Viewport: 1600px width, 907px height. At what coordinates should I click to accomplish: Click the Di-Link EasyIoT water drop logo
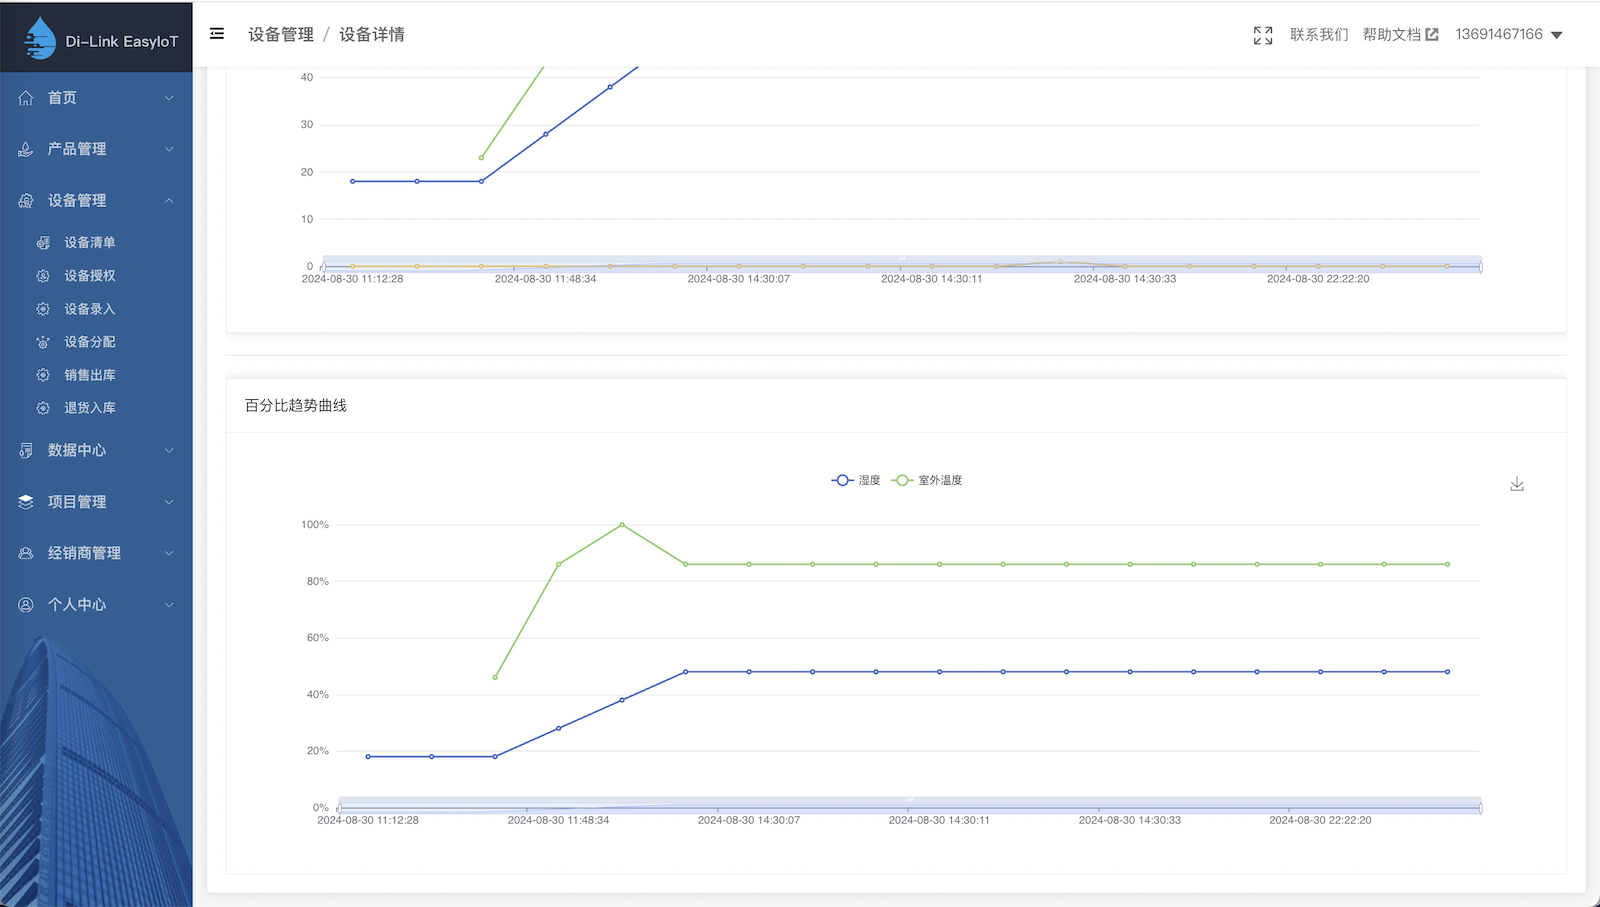pyautogui.click(x=40, y=39)
